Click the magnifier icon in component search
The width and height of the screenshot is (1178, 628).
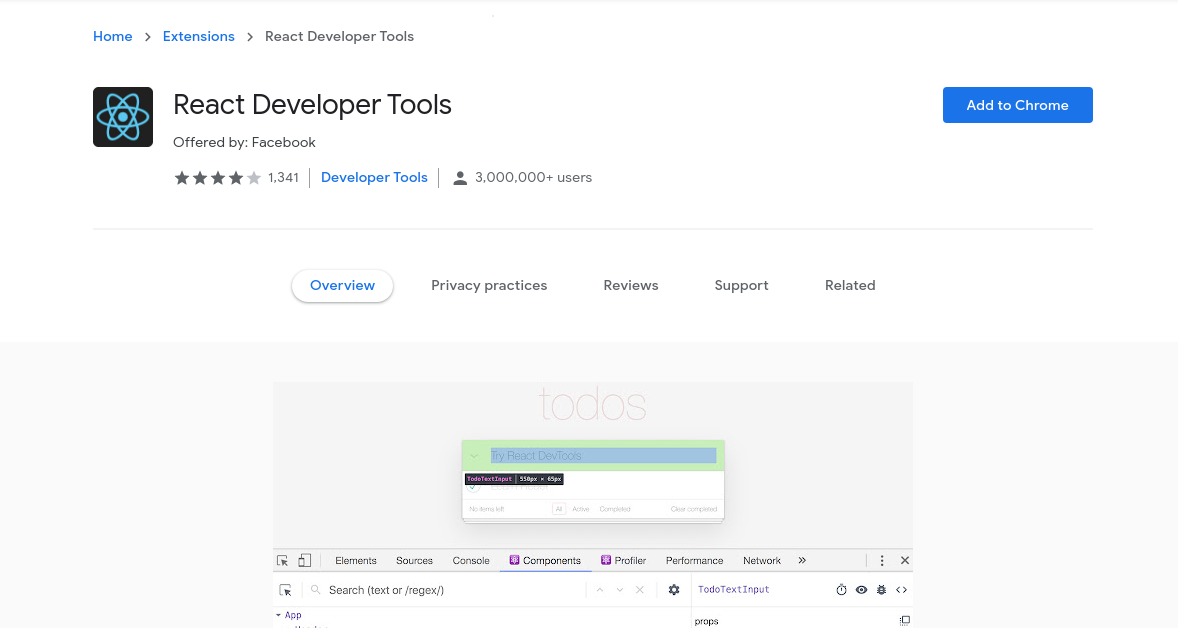click(x=316, y=590)
